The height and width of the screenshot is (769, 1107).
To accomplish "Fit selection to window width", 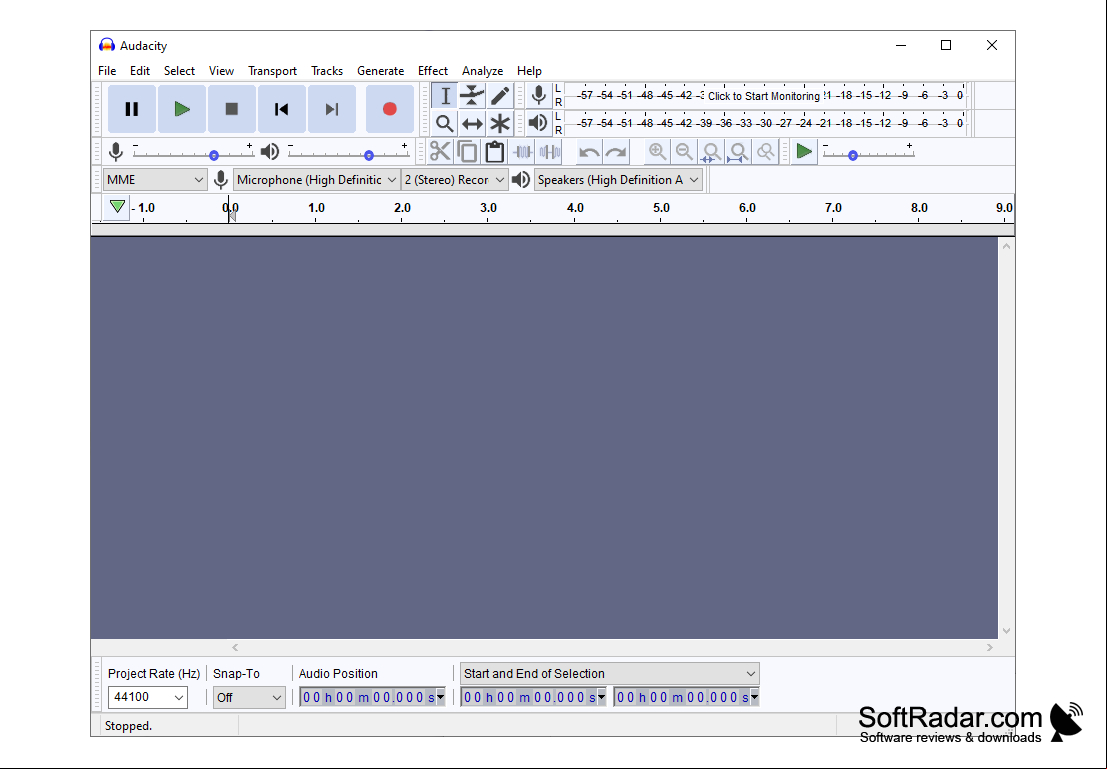I will click(x=711, y=152).
